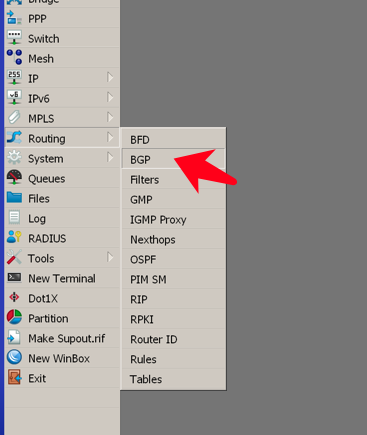Click the Log menu label
This screenshot has width=367, height=435.
pyautogui.click(x=37, y=219)
